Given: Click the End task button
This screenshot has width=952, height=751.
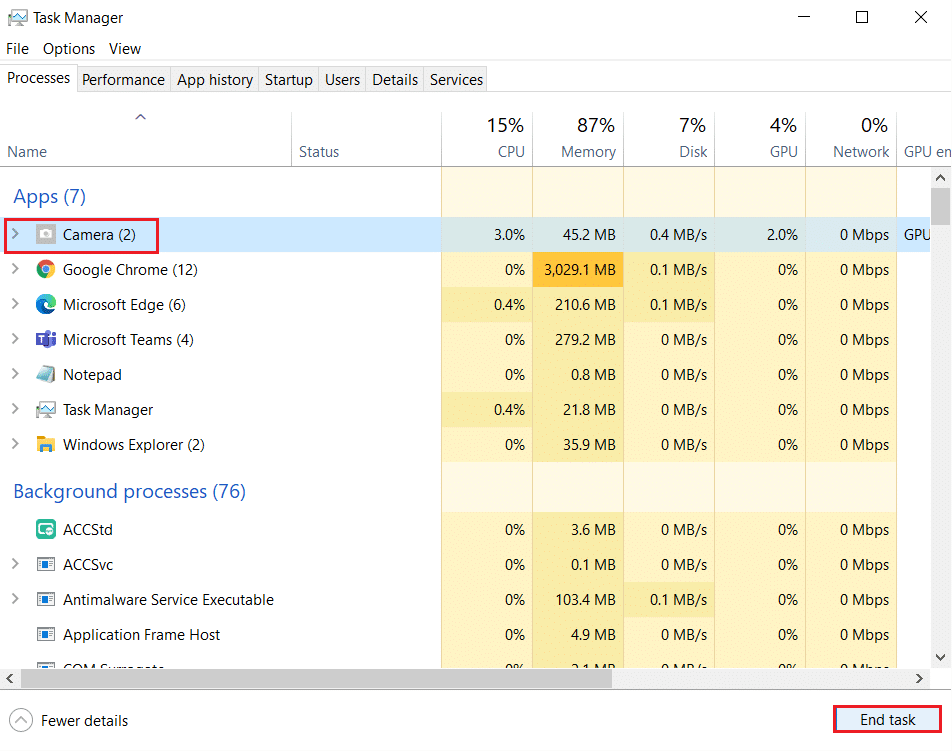Looking at the screenshot, I should pyautogui.click(x=888, y=719).
